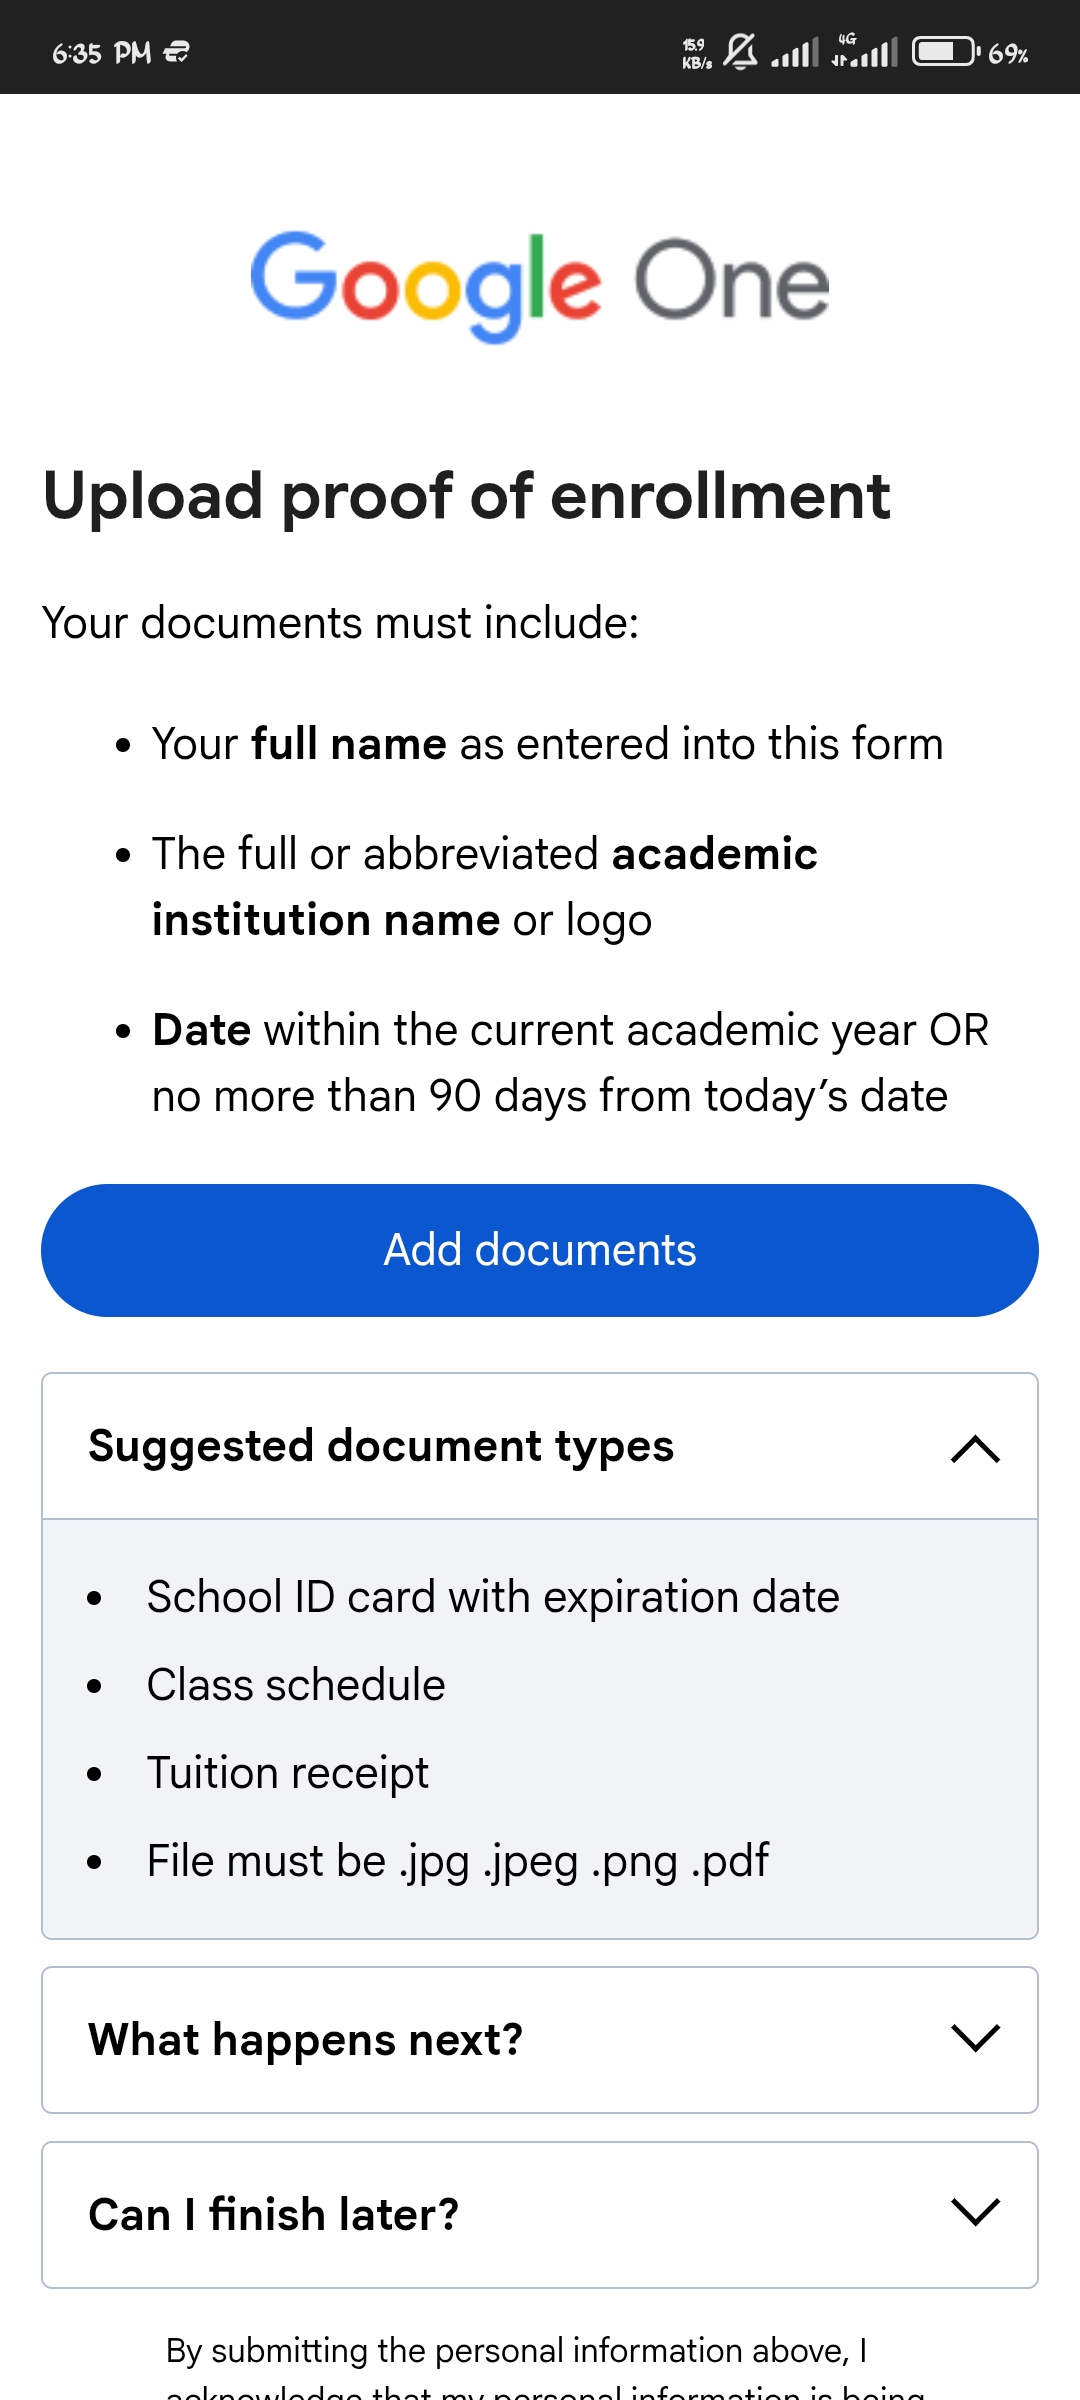
Task: Tap the Add documents button
Action: [x=540, y=1250]
